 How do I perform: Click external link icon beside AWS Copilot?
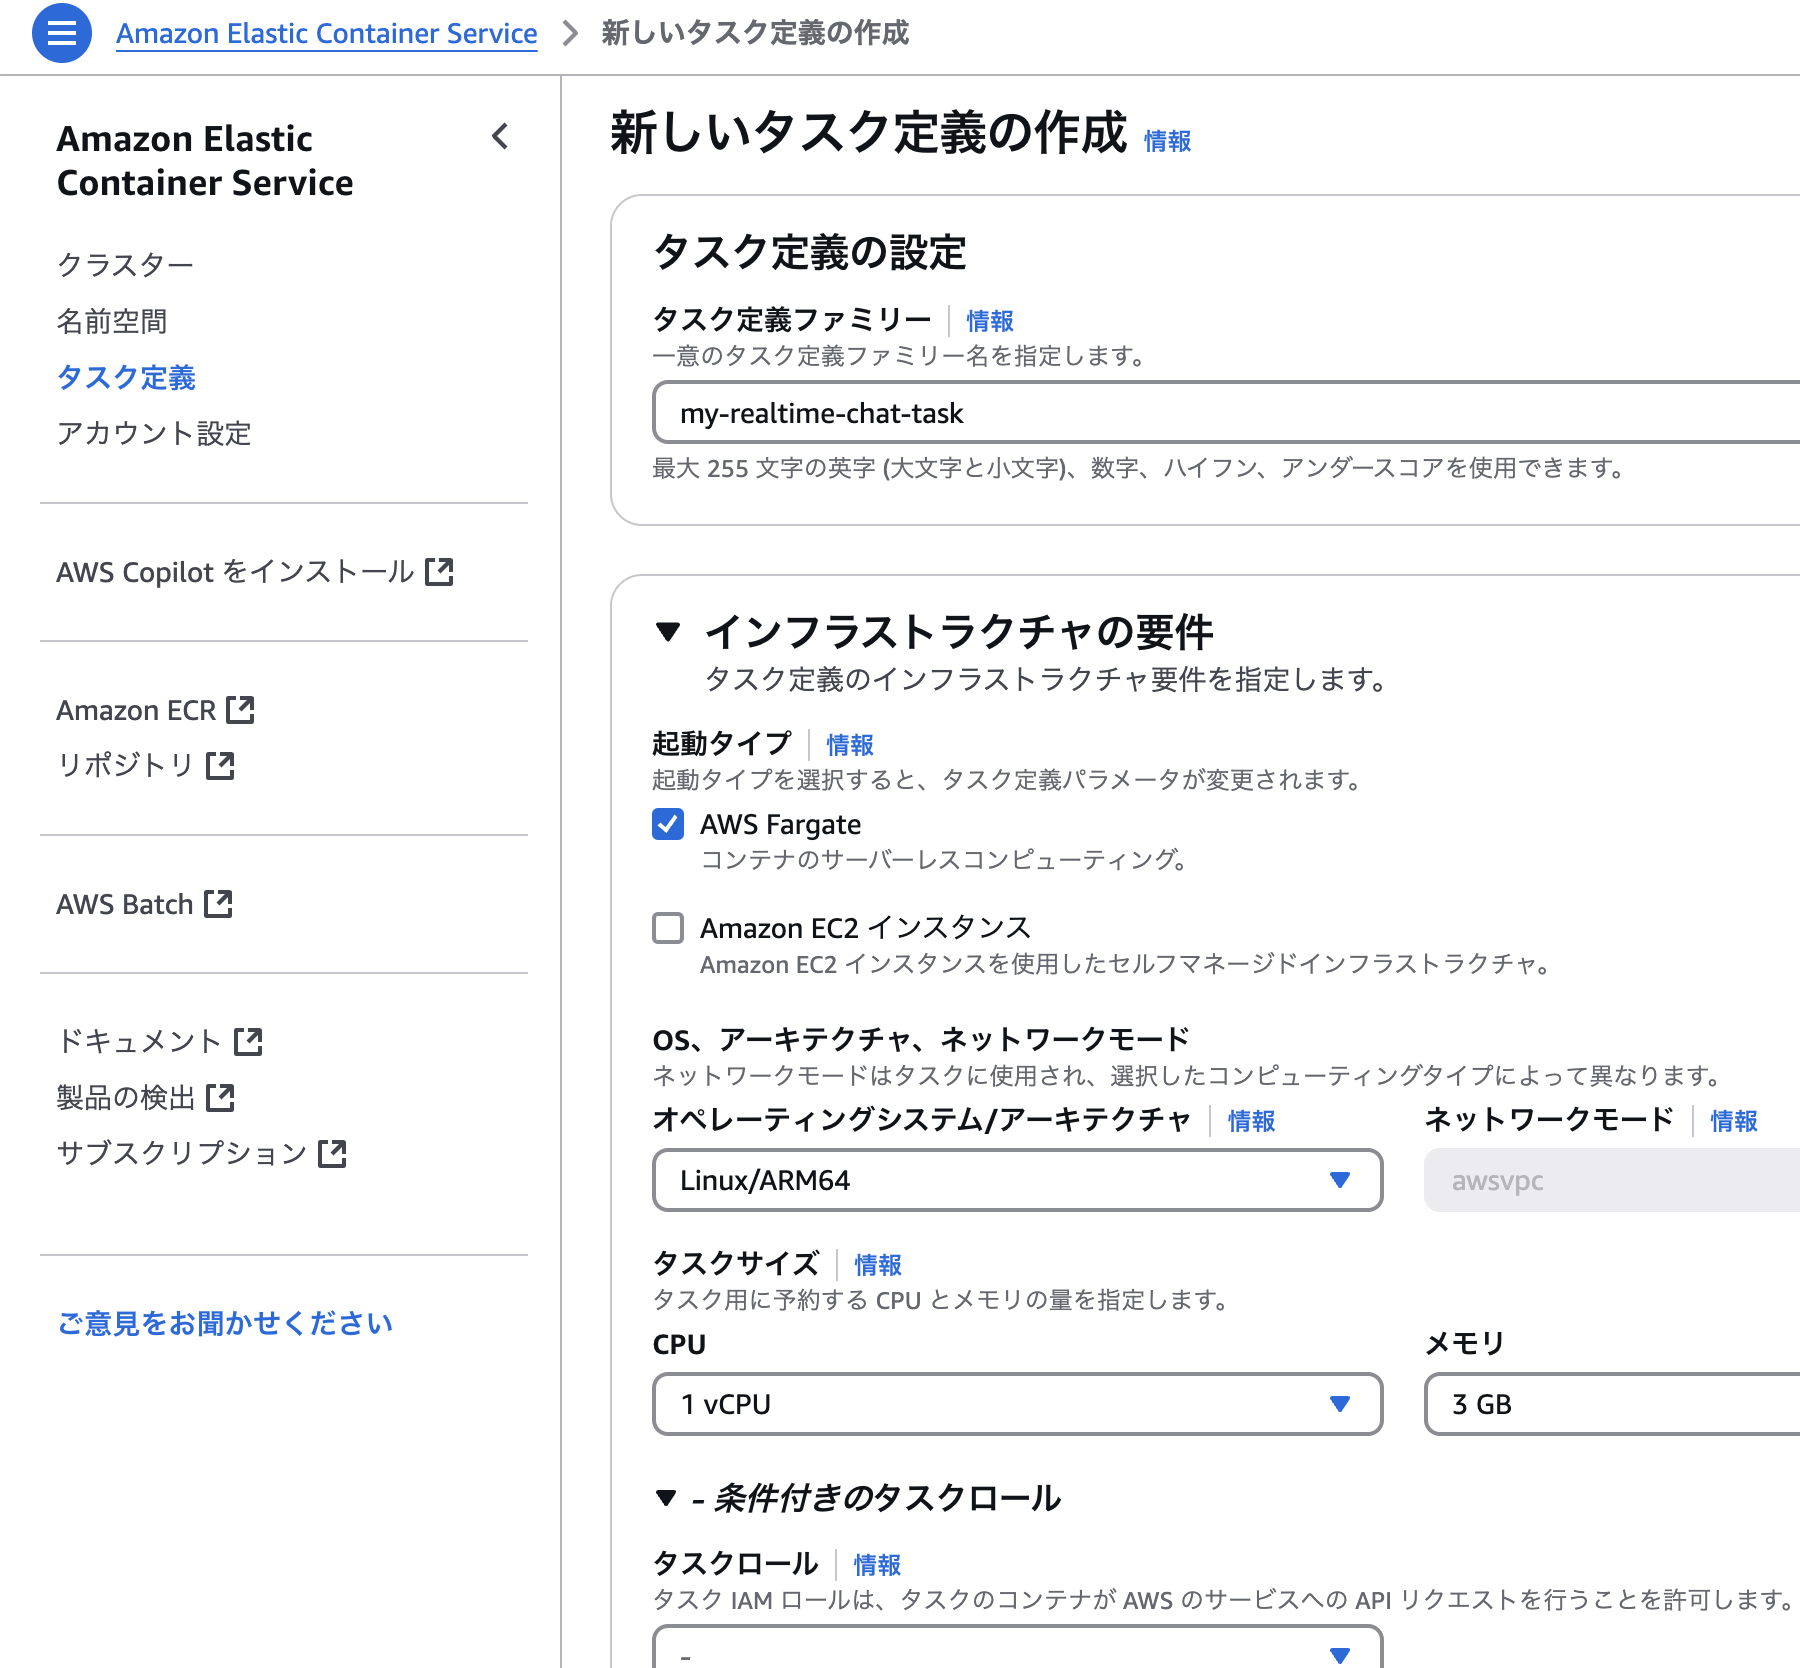click(x=439, y=572)
